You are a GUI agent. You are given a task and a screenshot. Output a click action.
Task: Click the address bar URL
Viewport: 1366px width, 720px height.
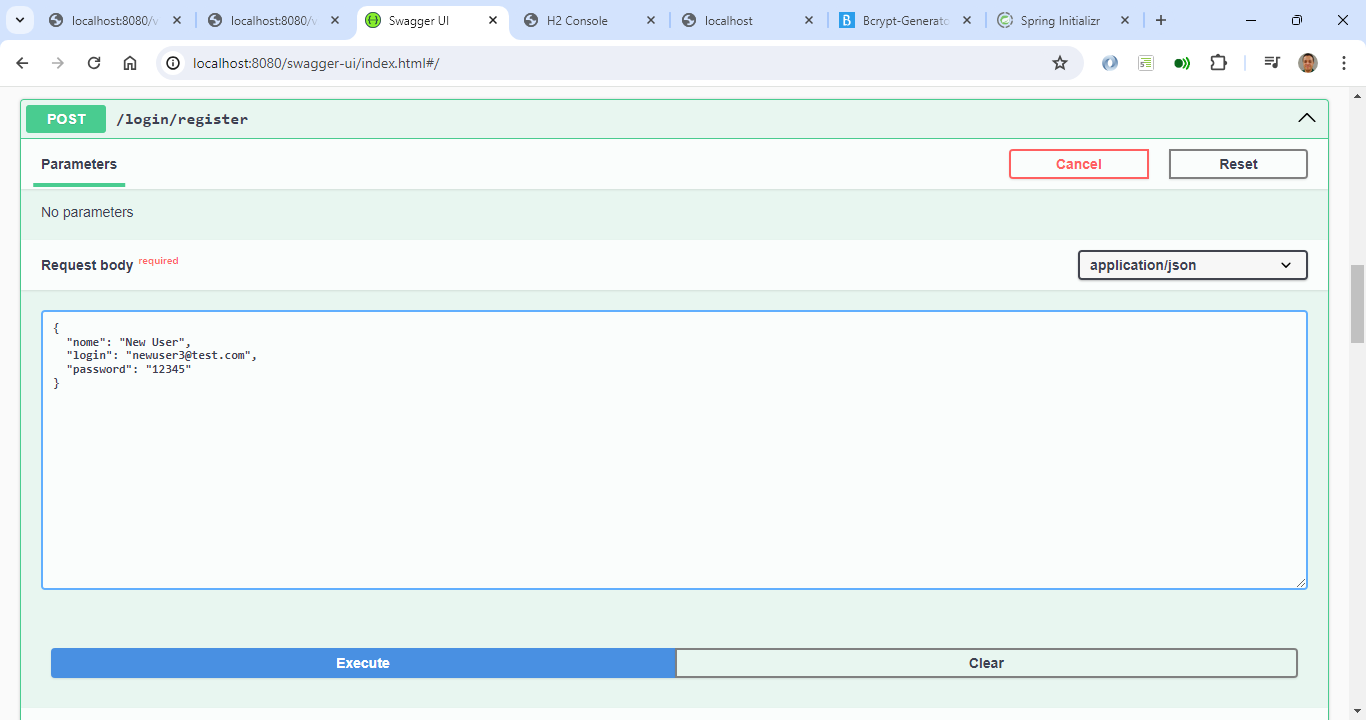point(316,63)
